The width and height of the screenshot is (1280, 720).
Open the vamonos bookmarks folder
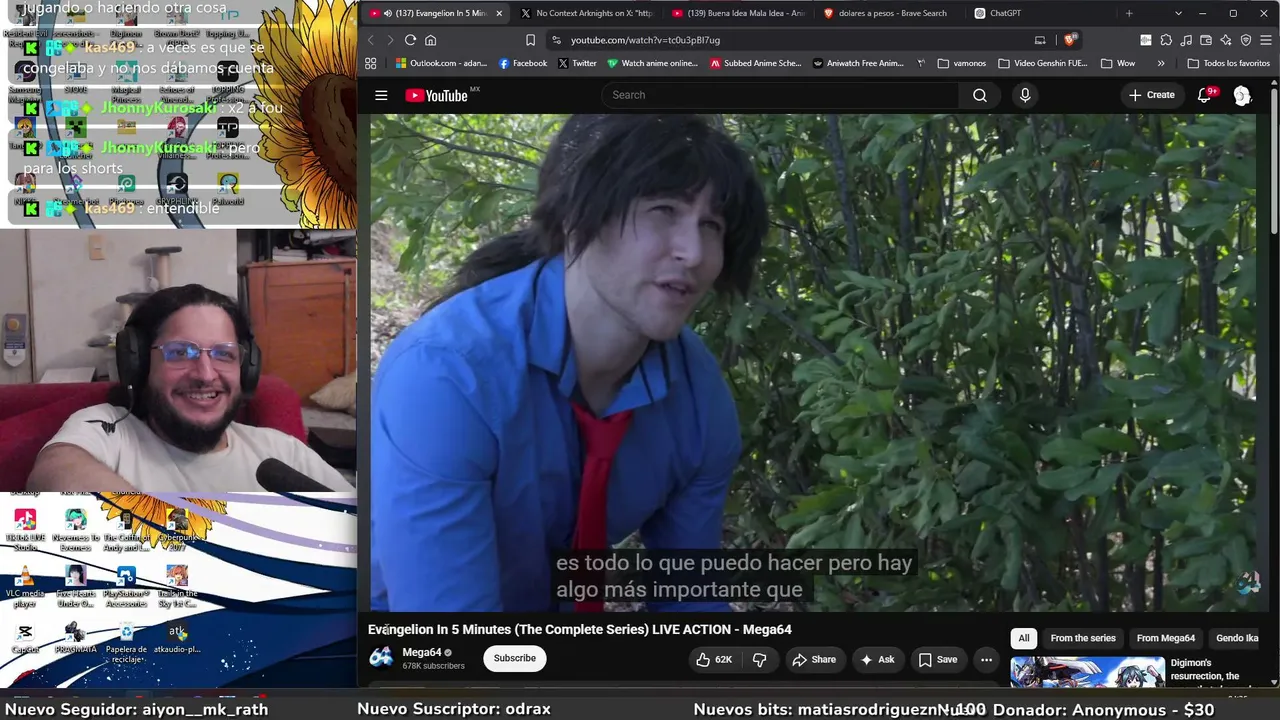coord(962,63)
